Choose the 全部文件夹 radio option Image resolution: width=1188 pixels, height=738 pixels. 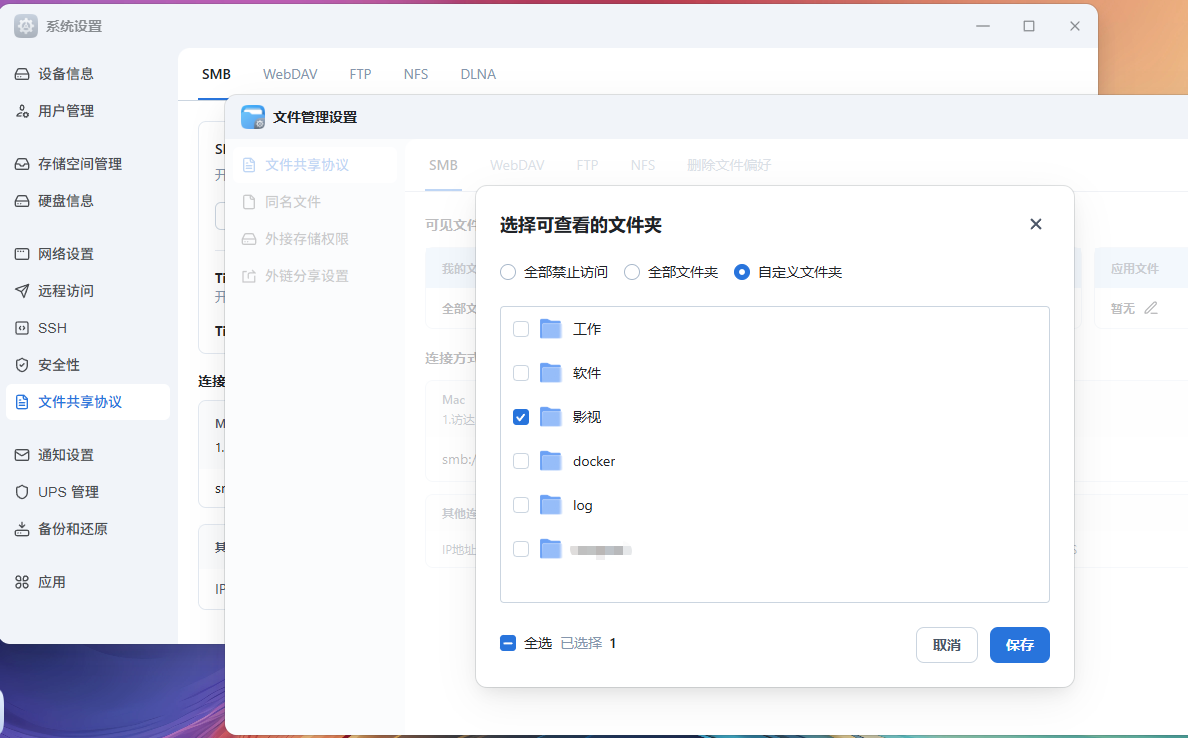point(632,272)
